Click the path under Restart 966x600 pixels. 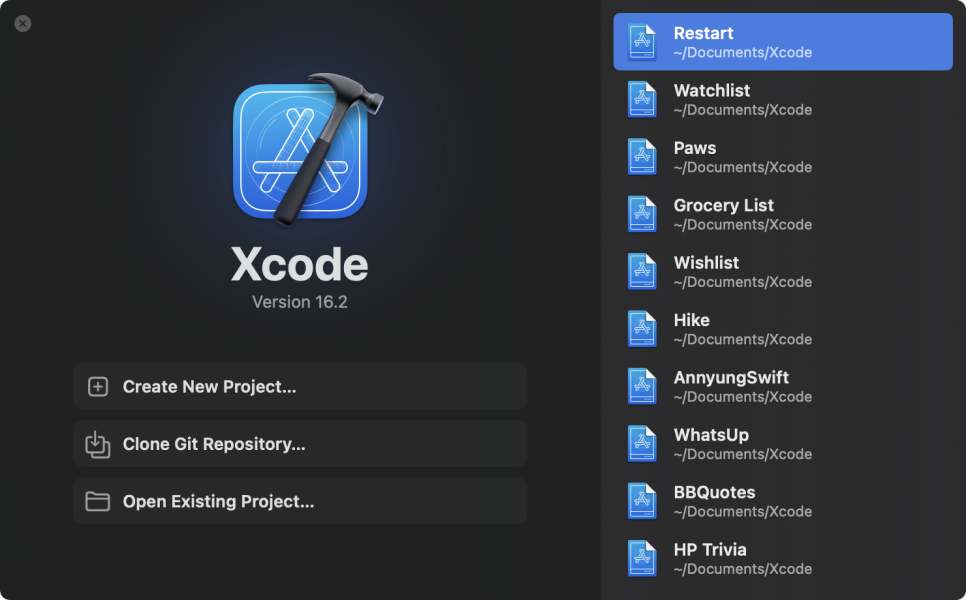pos(742,52)
